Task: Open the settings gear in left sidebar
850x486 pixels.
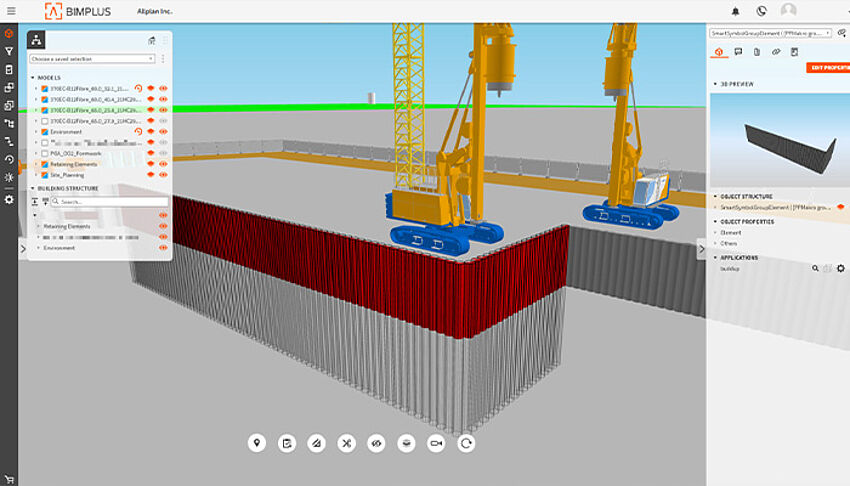Action: (x=9, y=200)
